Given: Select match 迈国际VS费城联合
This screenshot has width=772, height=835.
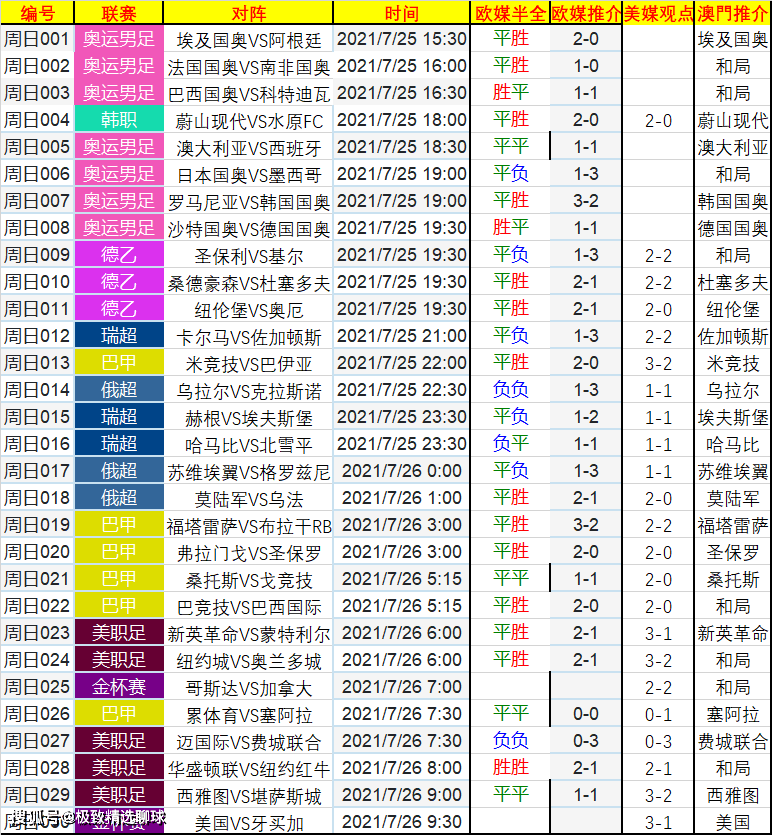Looking at the screenshot, I should (248, 741).
